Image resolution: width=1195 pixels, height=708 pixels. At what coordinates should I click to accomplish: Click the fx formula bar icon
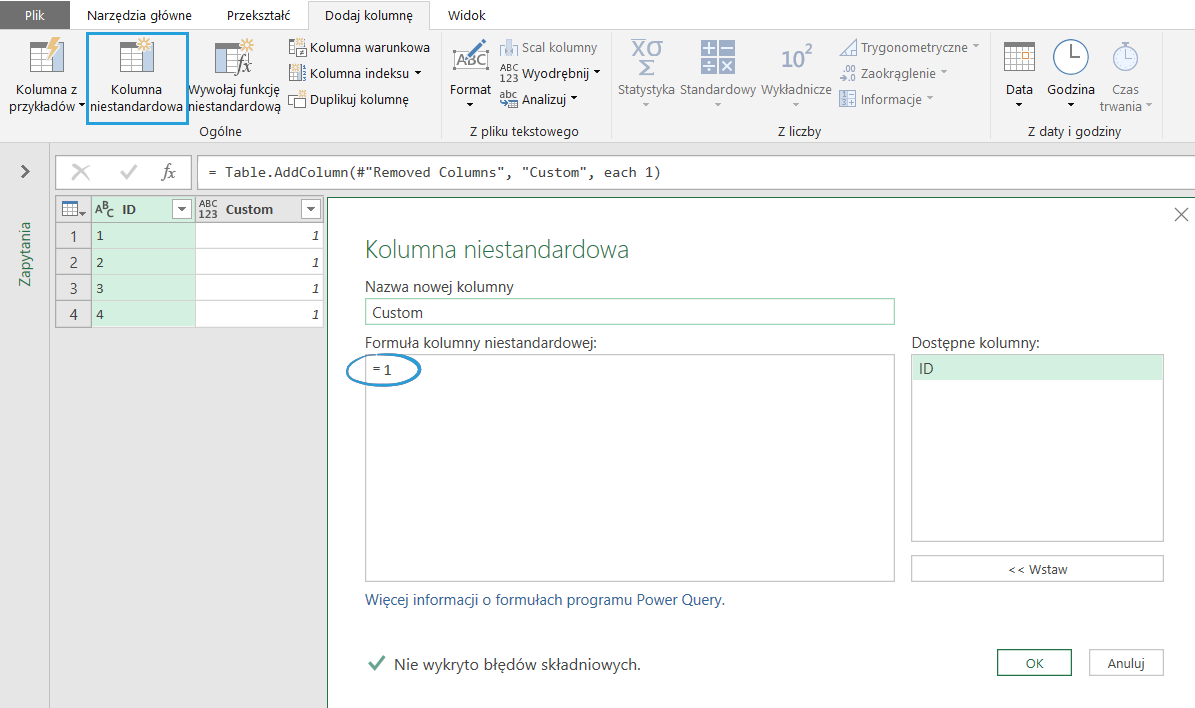click(x=169, y=172)
